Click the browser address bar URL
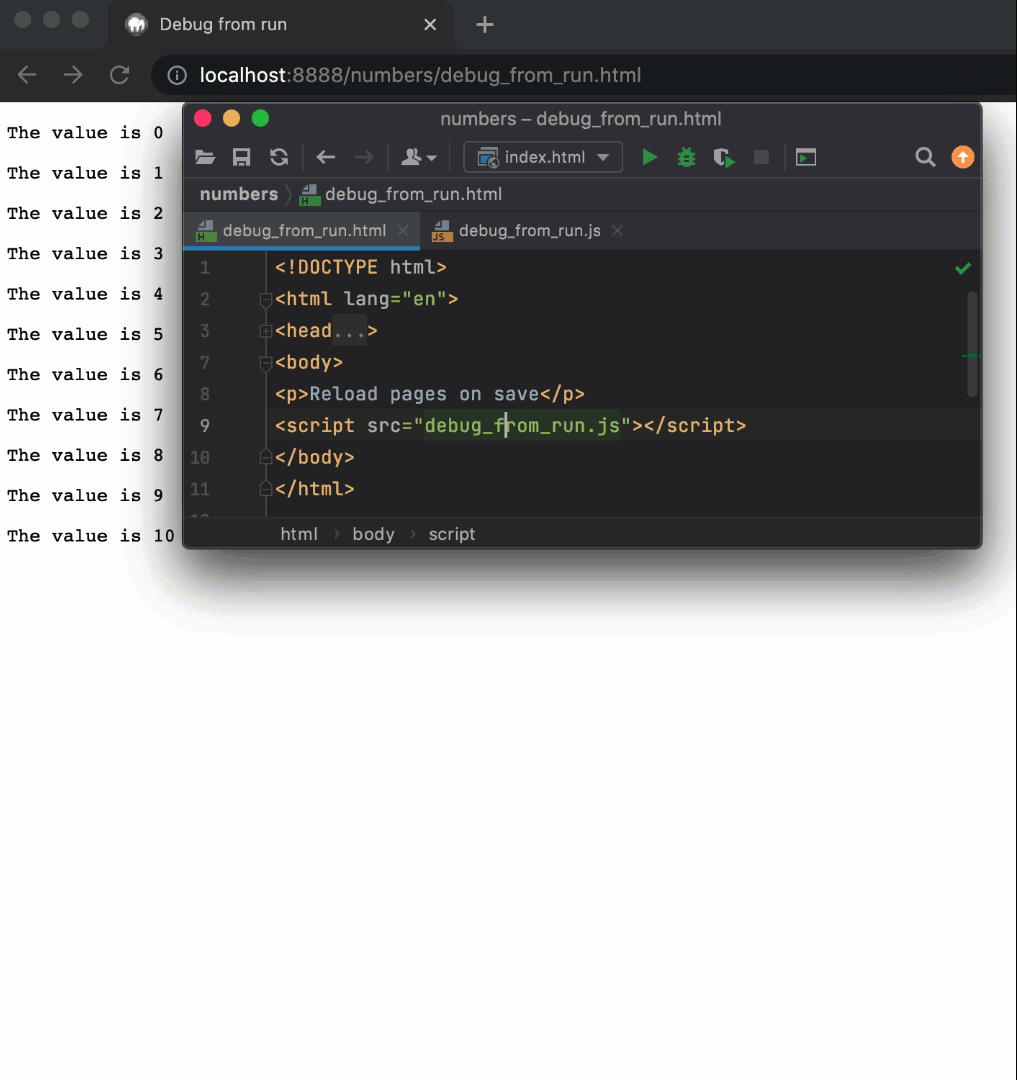The image size is (1017, 1080). [420, 75]
